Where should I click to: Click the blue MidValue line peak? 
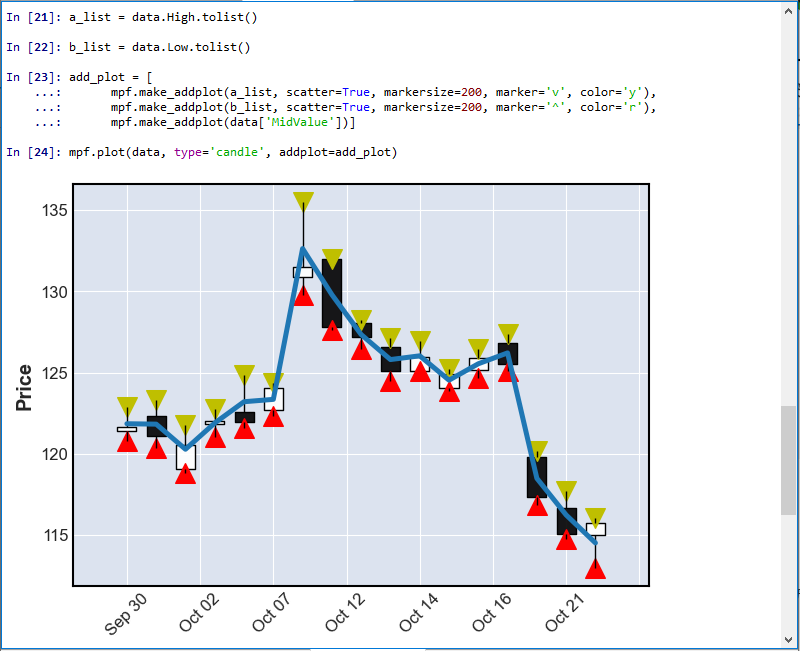(303, 248)
